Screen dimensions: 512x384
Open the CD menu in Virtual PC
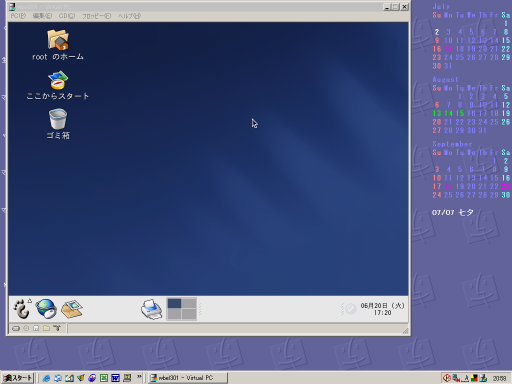click(x=67, y=16)
